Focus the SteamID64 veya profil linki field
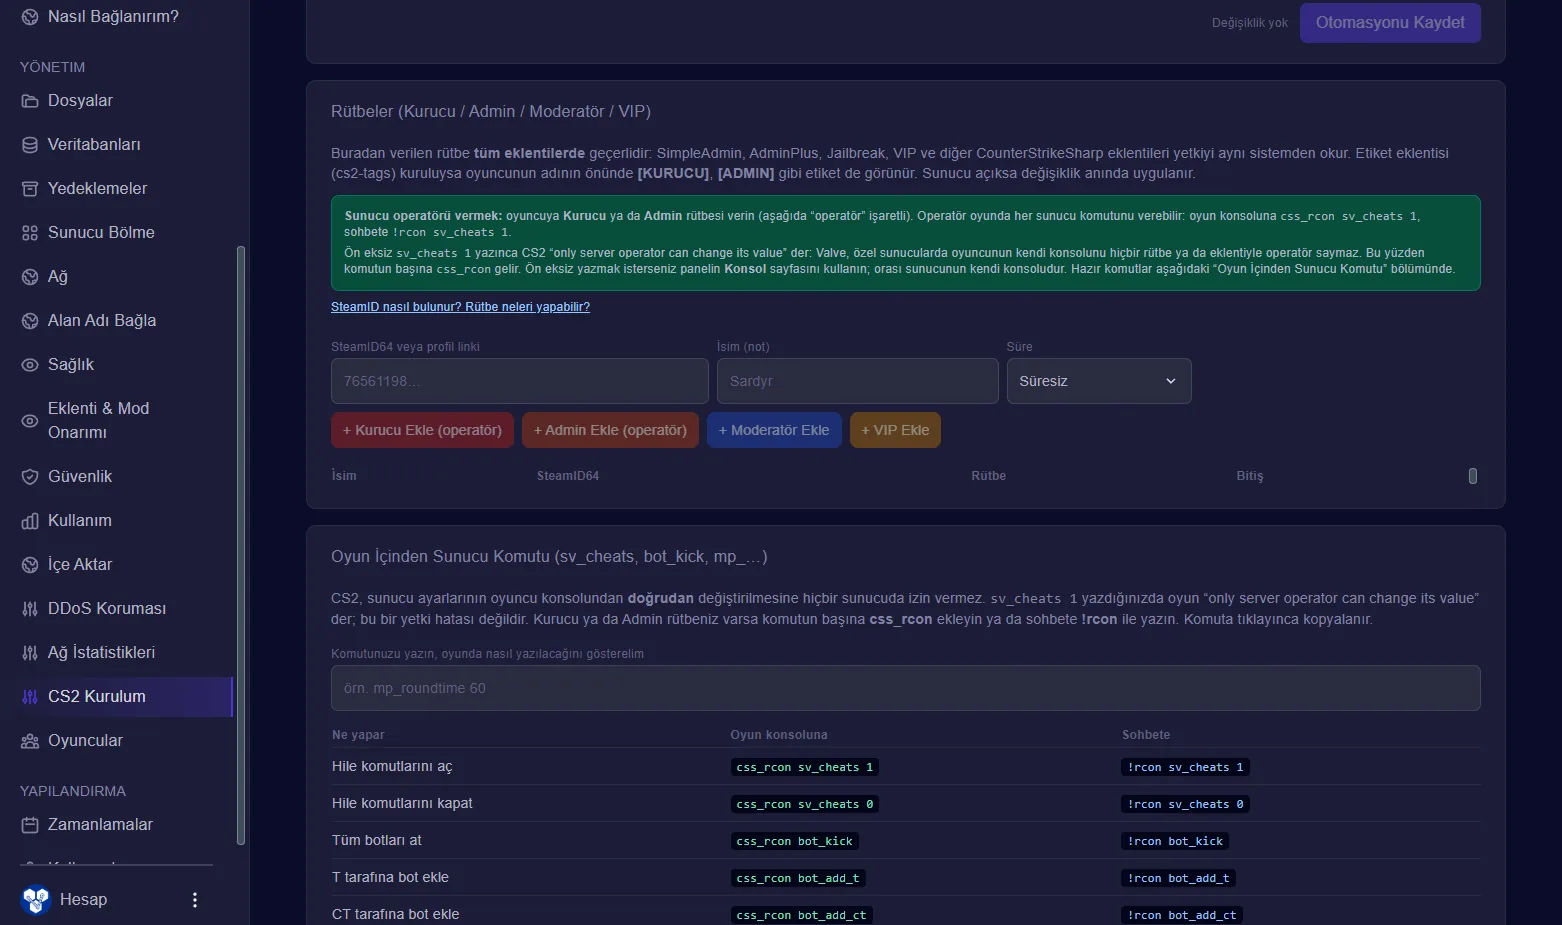This screenshot has height=925, width=1562. (x=520, y=381)
